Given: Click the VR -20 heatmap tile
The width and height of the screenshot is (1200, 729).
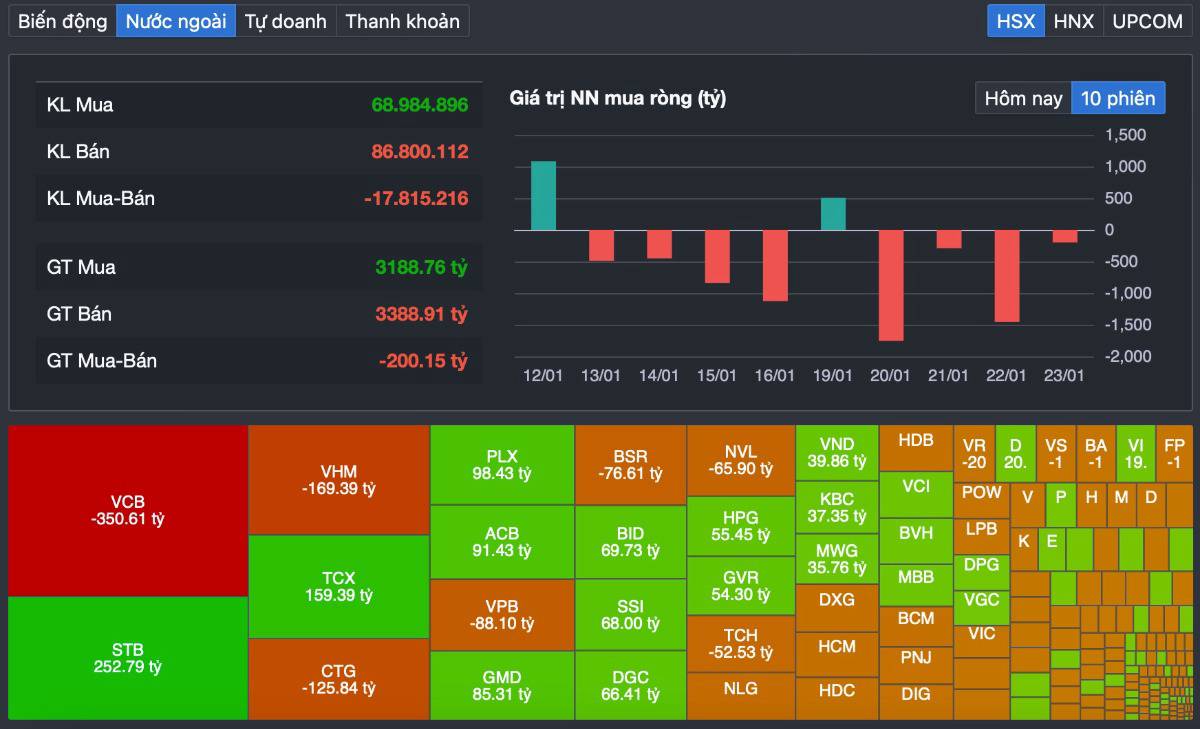Looking at the screenshot, I should click(974, 453).
